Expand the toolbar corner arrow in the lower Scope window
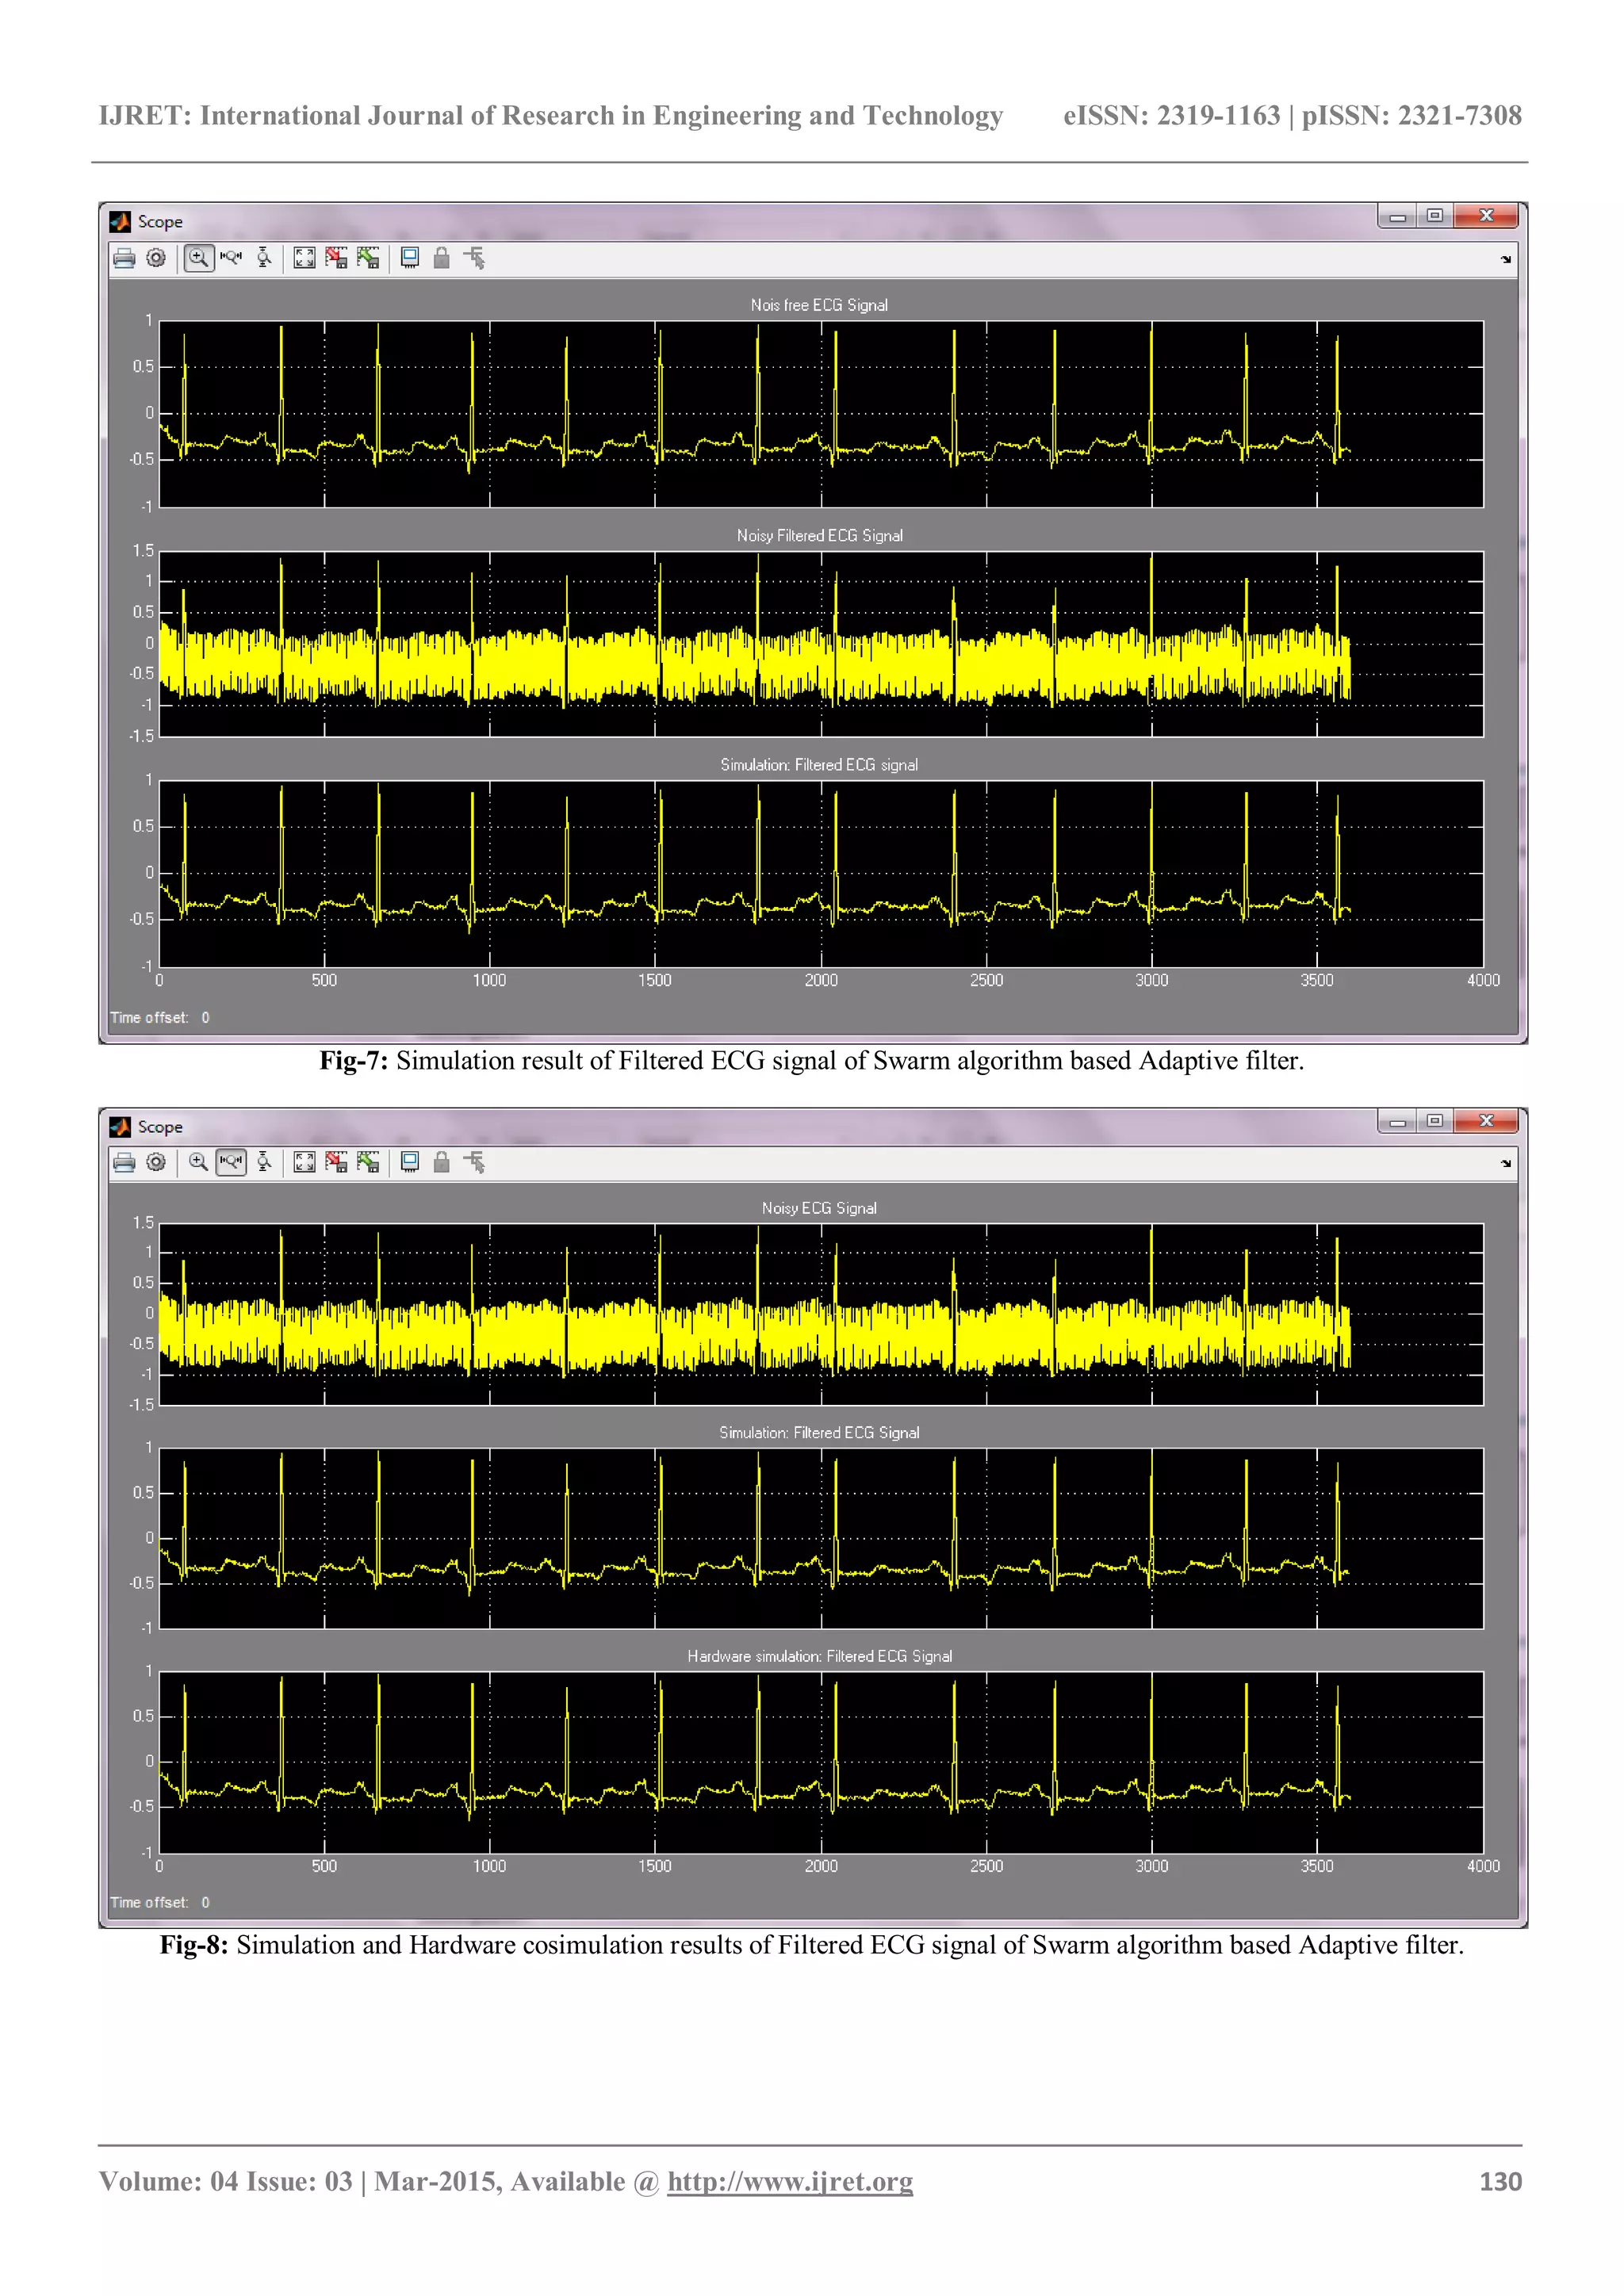Screen dimensions: 1624x2296 [x=1506, y=1164]
